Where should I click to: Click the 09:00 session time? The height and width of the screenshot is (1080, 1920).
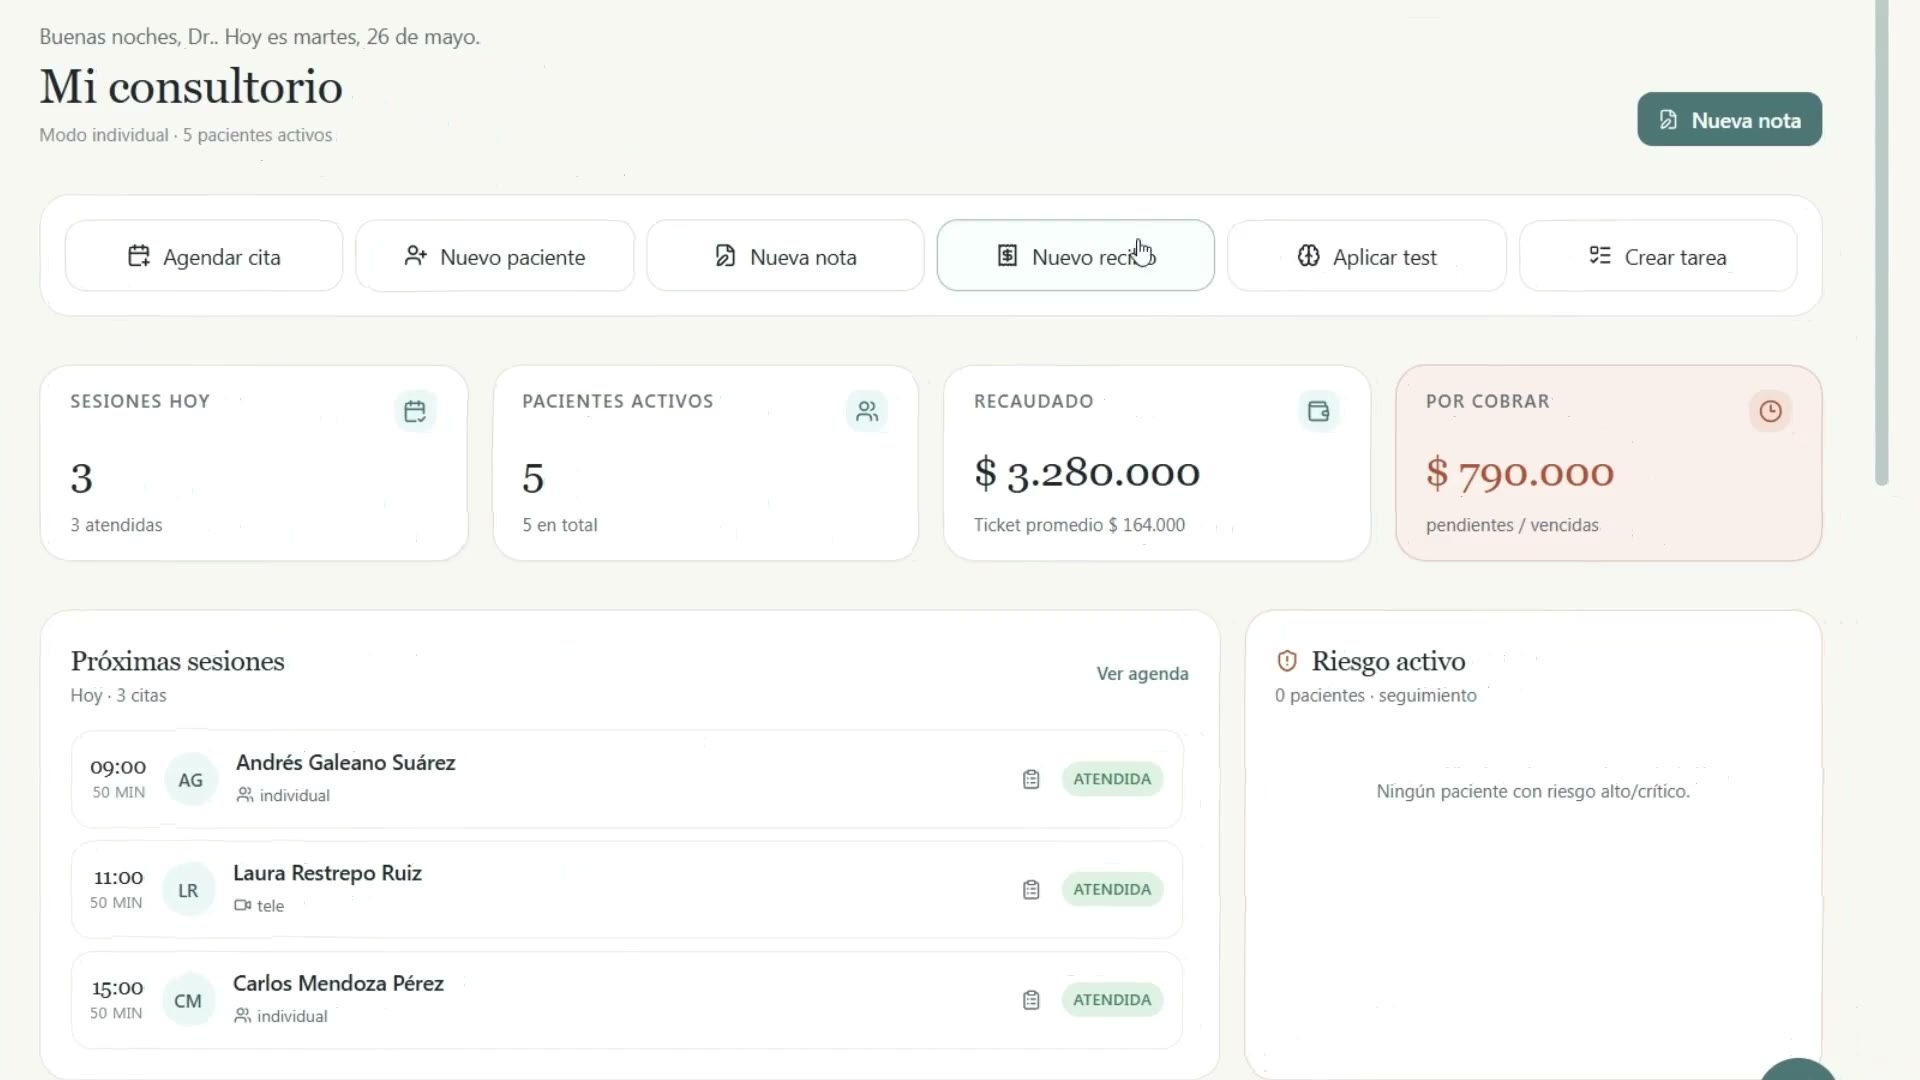(x=118, y=767)
